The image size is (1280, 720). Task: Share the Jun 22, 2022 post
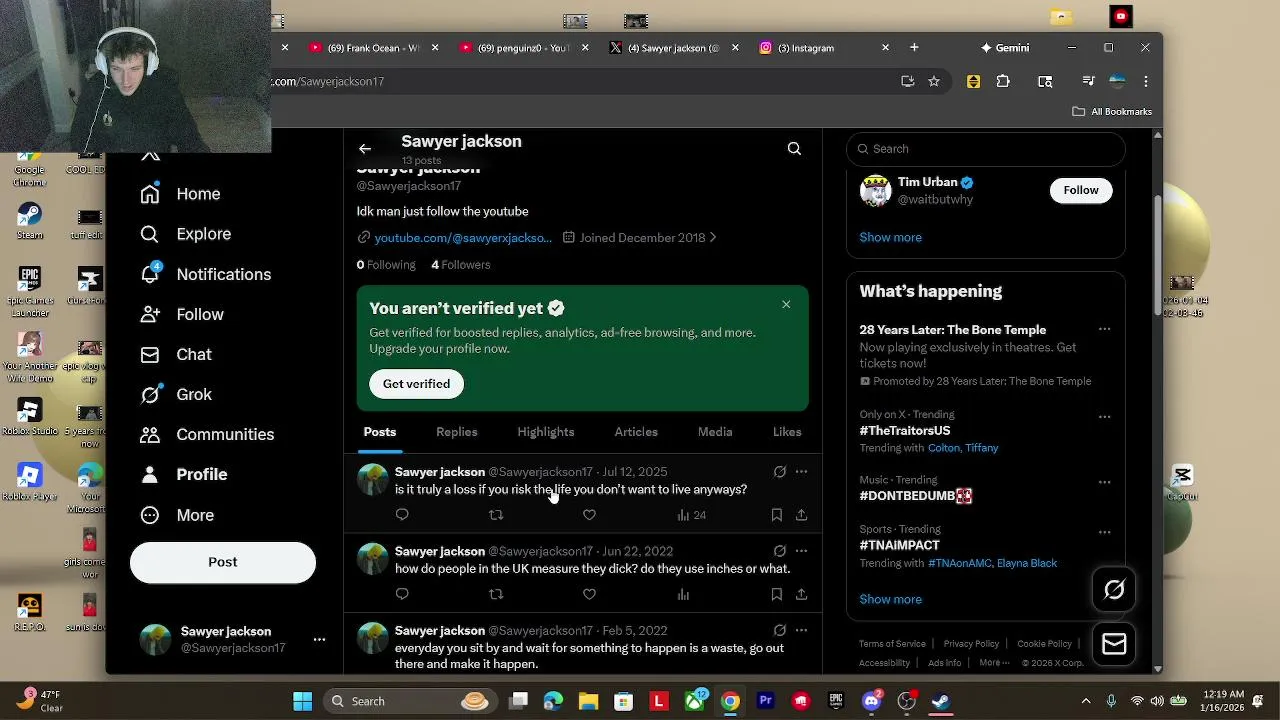point(801,594)
